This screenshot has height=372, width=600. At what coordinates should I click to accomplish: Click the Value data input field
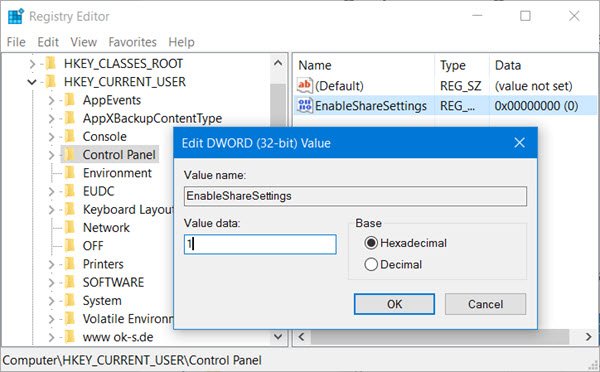260,244
